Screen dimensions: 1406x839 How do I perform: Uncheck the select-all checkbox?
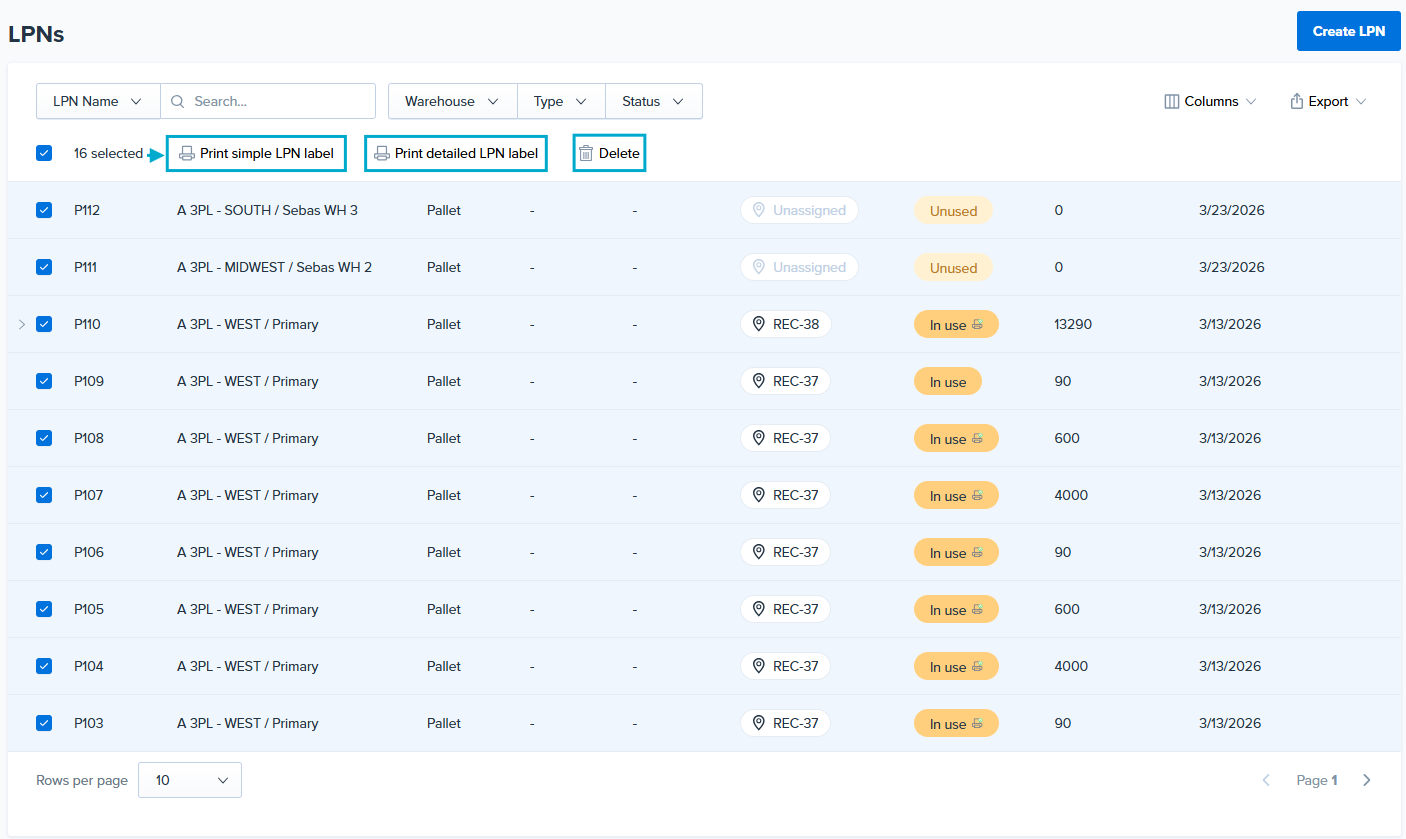pyautogui.click(x=44, y=153)
